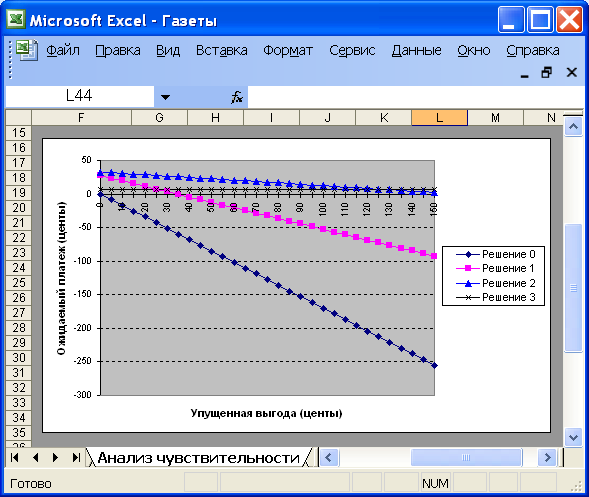
Task: Click legend entry Решение 2
Action: click(x=496, y=283)
